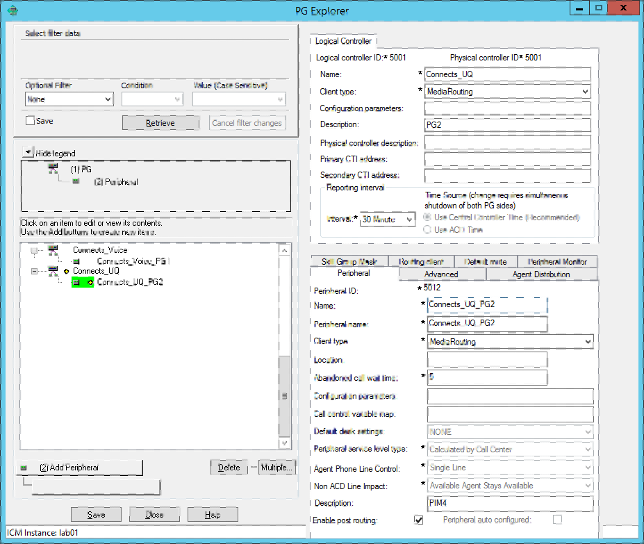The height and width of the screenshot is (544, 644).
Task: Click the Add Peripheral button
Action: 80,468
